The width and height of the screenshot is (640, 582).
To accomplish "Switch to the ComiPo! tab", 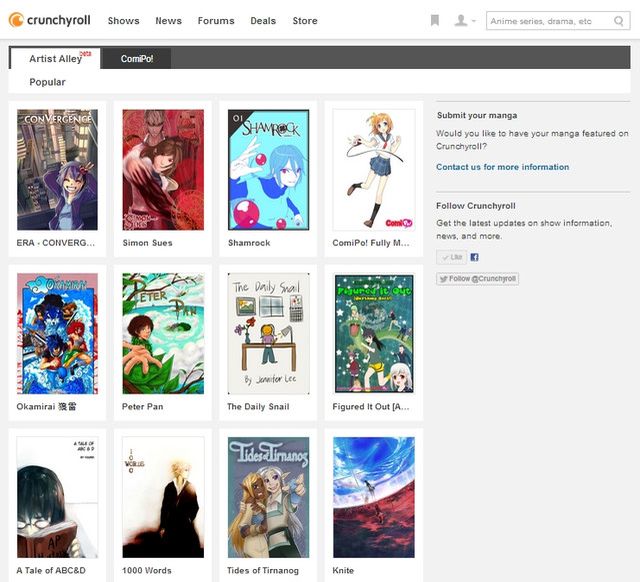I will click(x=137, y=58).
